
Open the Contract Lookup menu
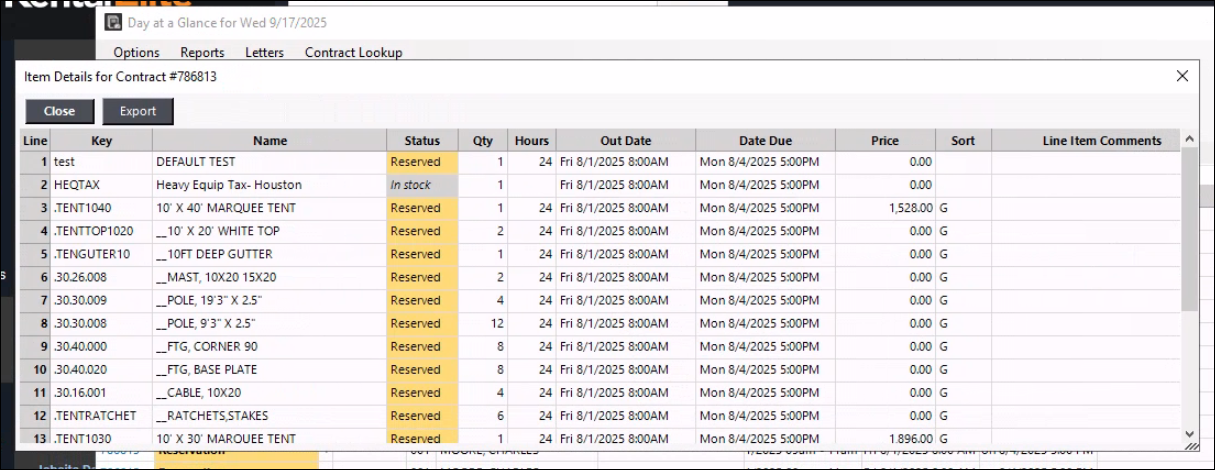pos(353,52)
